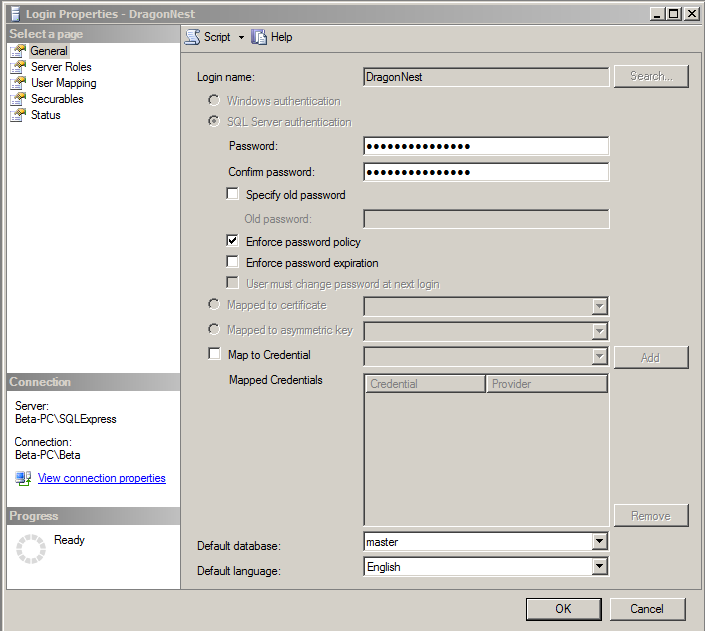Click the Cancel button
This screenshot has width=705, height=631.
pyautogui.click(x=647, y=609)
